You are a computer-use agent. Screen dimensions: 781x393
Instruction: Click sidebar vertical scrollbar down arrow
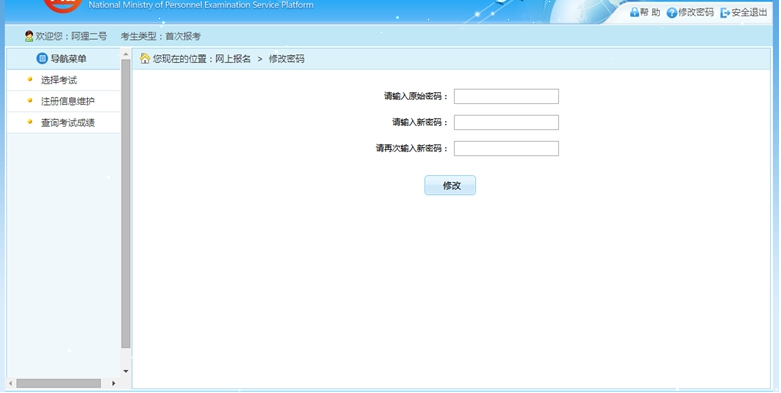tap(126, 371)
